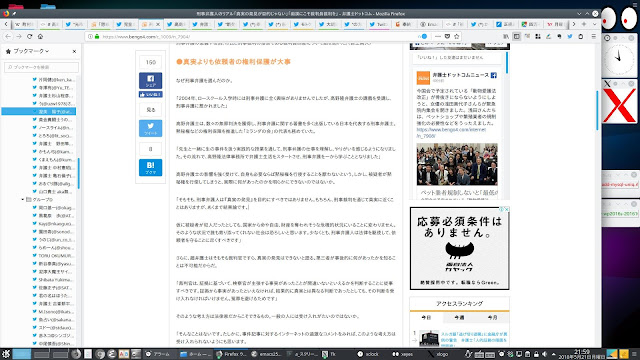Show site info via the green padlock
The image size is (640, 360).
pos(97,36)
